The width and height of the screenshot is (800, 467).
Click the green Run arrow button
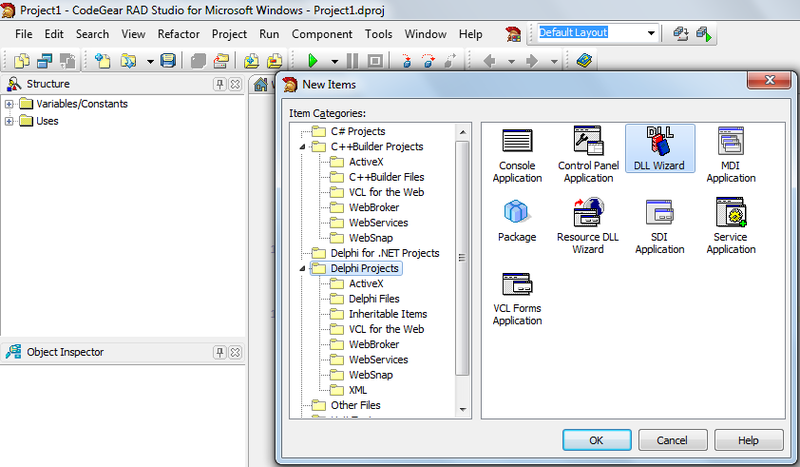(313, 61)
